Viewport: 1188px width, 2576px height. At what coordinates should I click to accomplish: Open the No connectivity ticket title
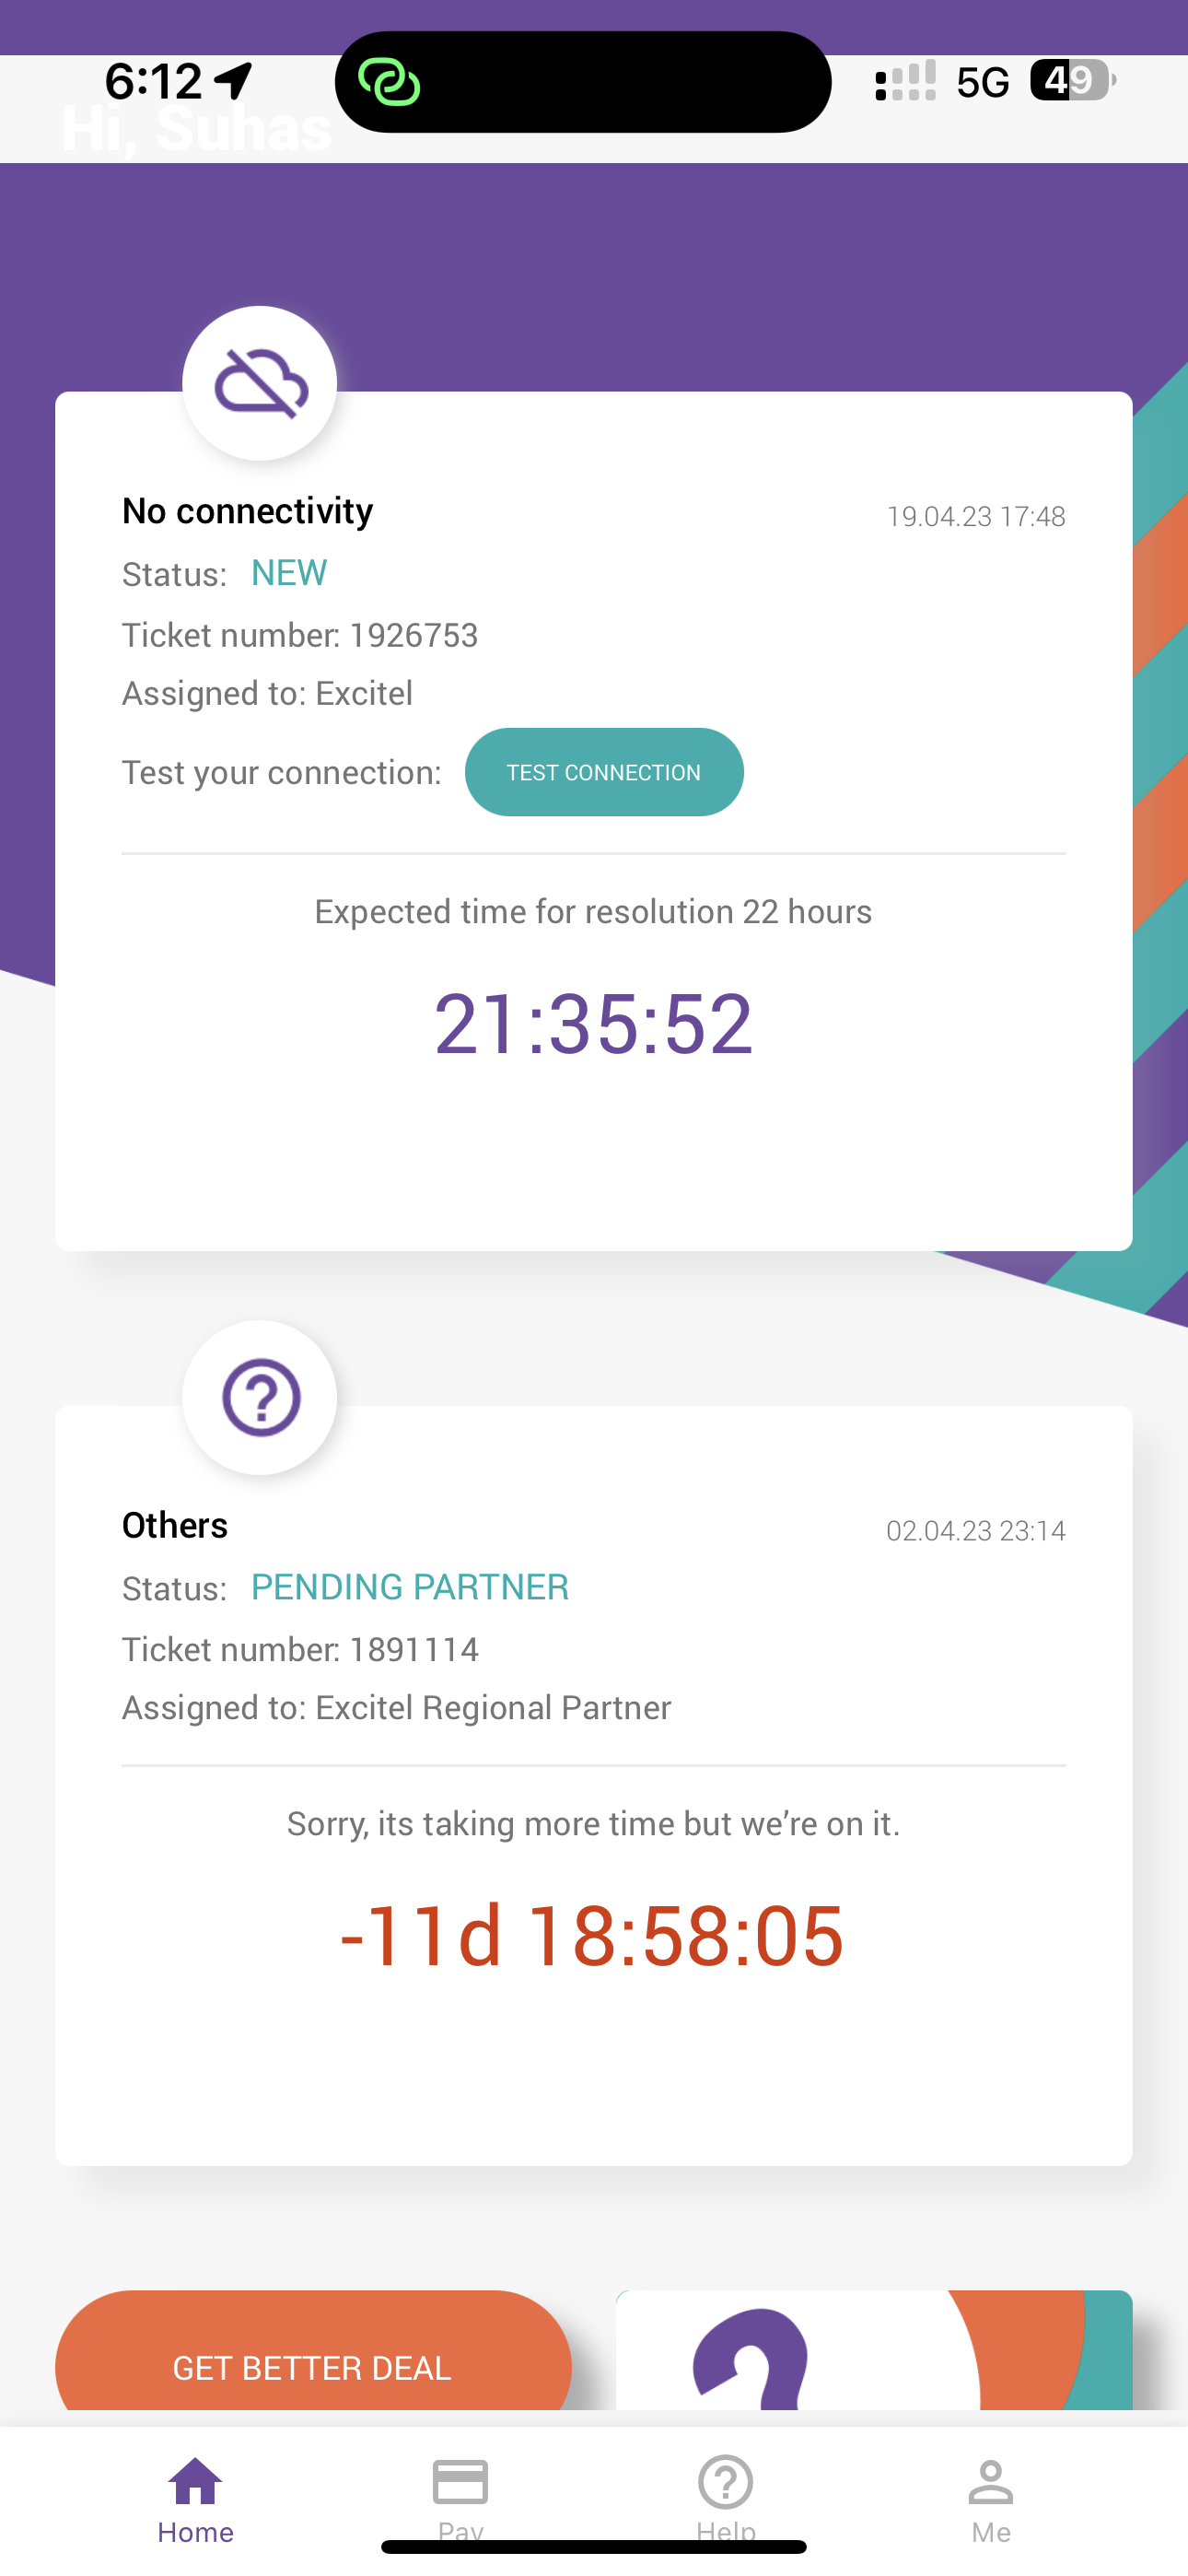point(247,511)
